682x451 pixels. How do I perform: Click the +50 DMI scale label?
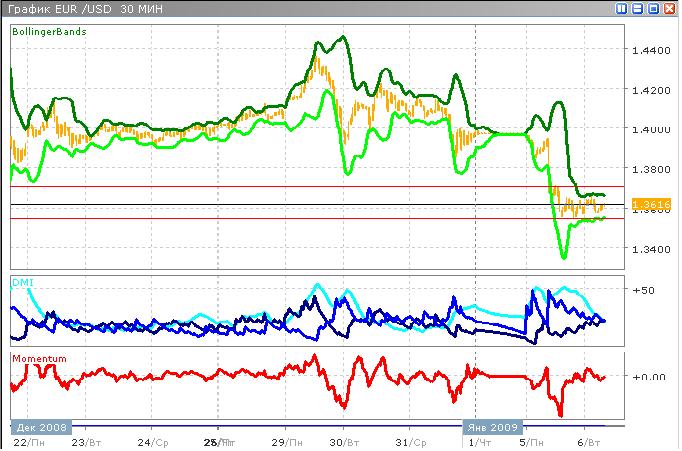645,291
